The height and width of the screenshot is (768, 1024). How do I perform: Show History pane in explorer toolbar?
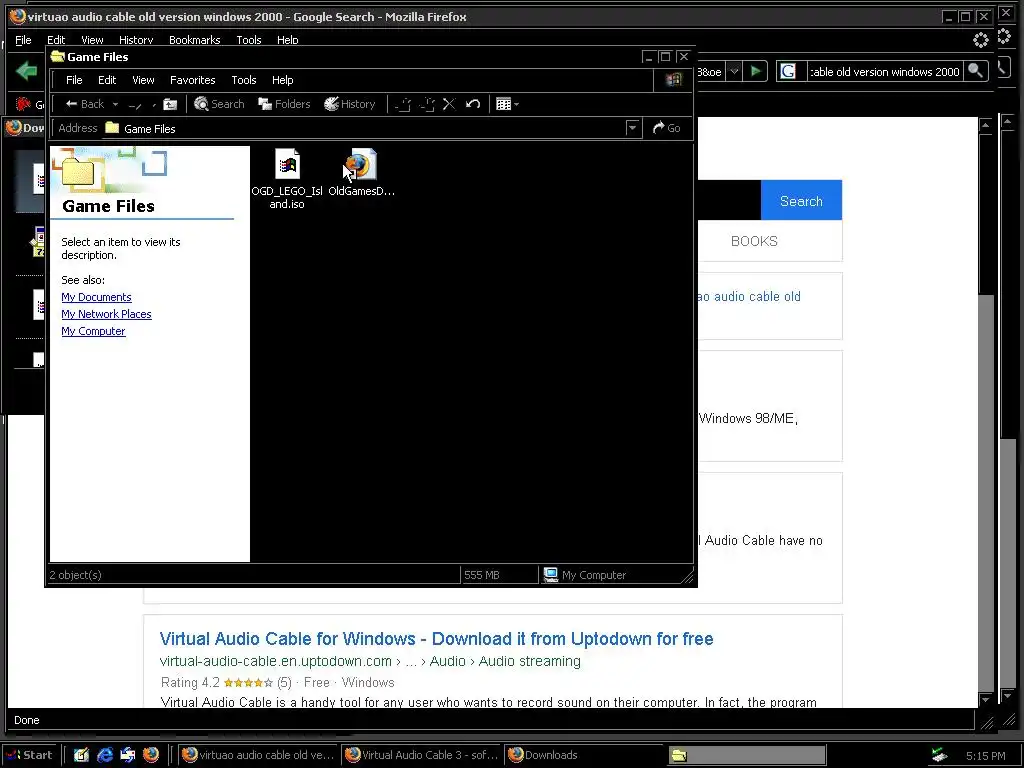(x=350, y=104)
